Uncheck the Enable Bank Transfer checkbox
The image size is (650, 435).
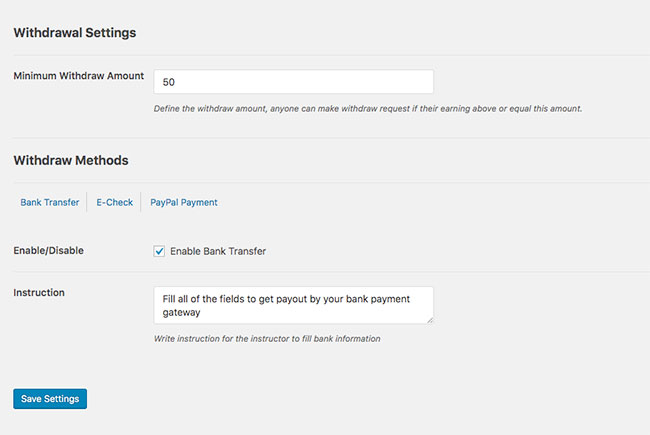[159, 251]
